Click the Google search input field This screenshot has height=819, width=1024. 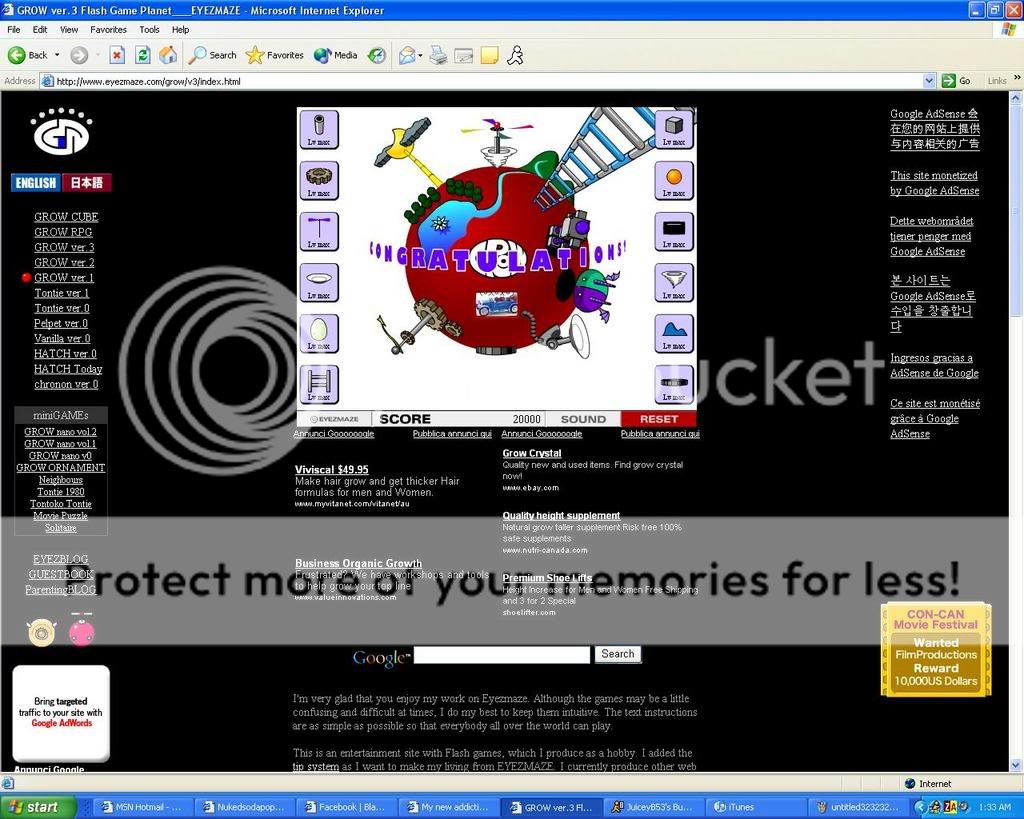pyautogui.click(x=502, y=655)
